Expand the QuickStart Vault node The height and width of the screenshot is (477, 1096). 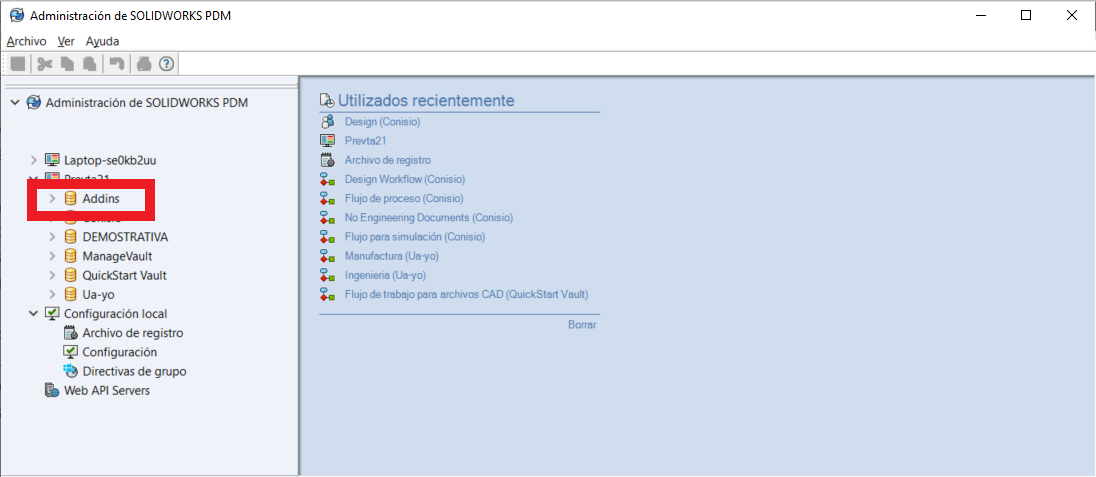coord(52,276)
